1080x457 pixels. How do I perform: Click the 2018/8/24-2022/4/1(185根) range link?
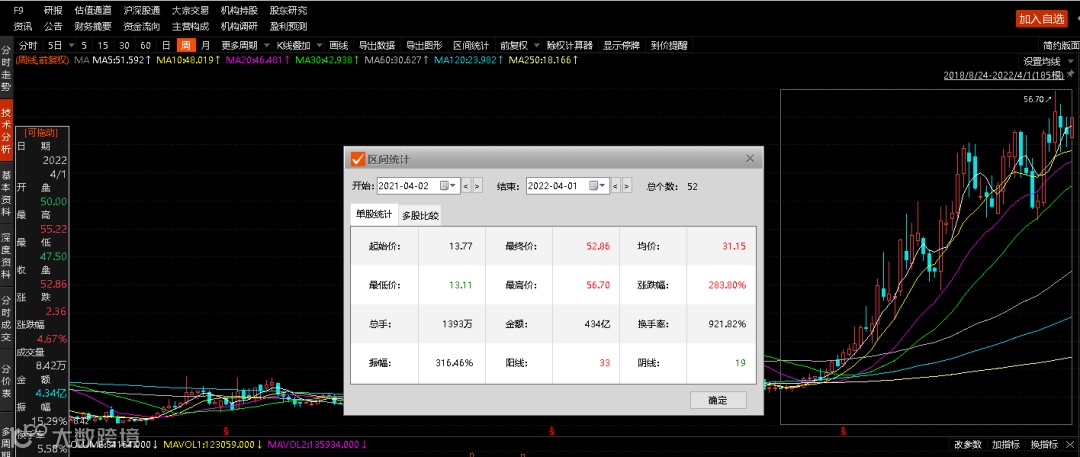click(x=1003, y=74)
